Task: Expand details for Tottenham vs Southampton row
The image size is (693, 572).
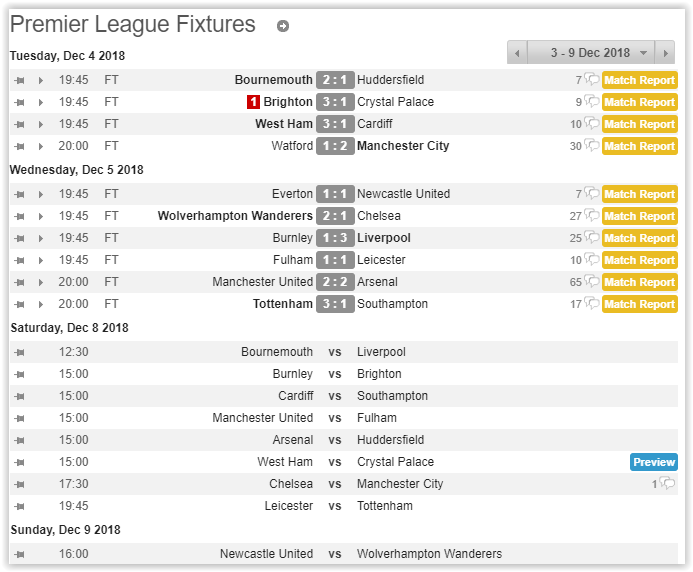Action: click(x=41, y=304)
